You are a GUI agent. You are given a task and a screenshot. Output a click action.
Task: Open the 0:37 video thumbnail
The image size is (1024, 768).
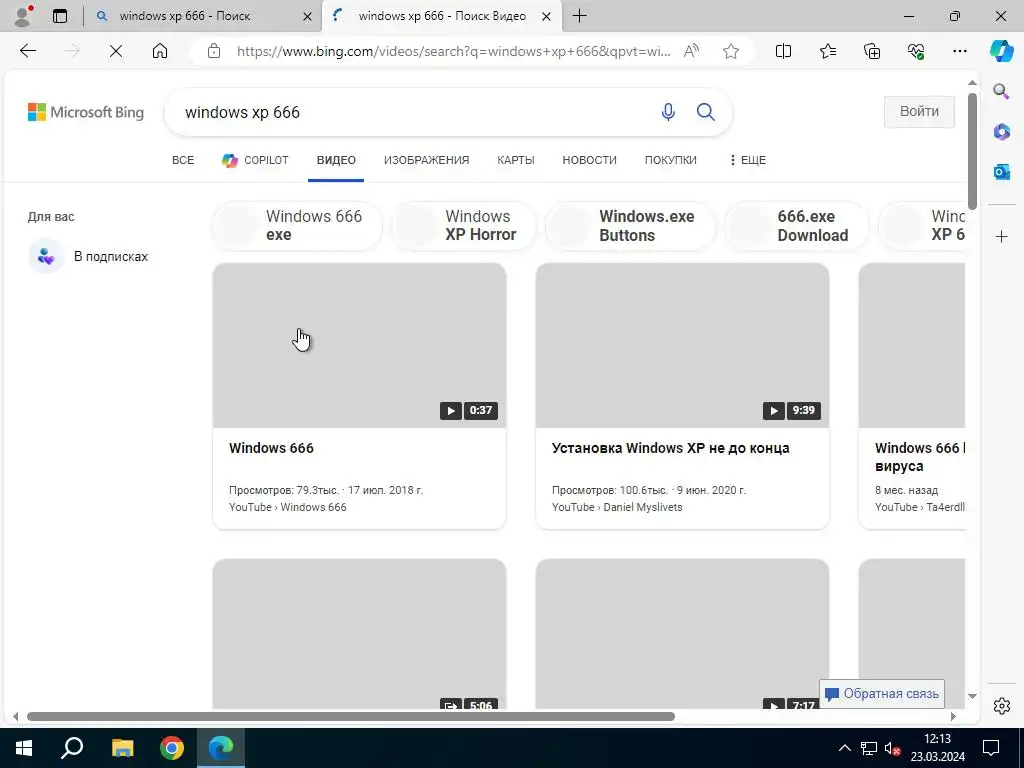(359, 345)
